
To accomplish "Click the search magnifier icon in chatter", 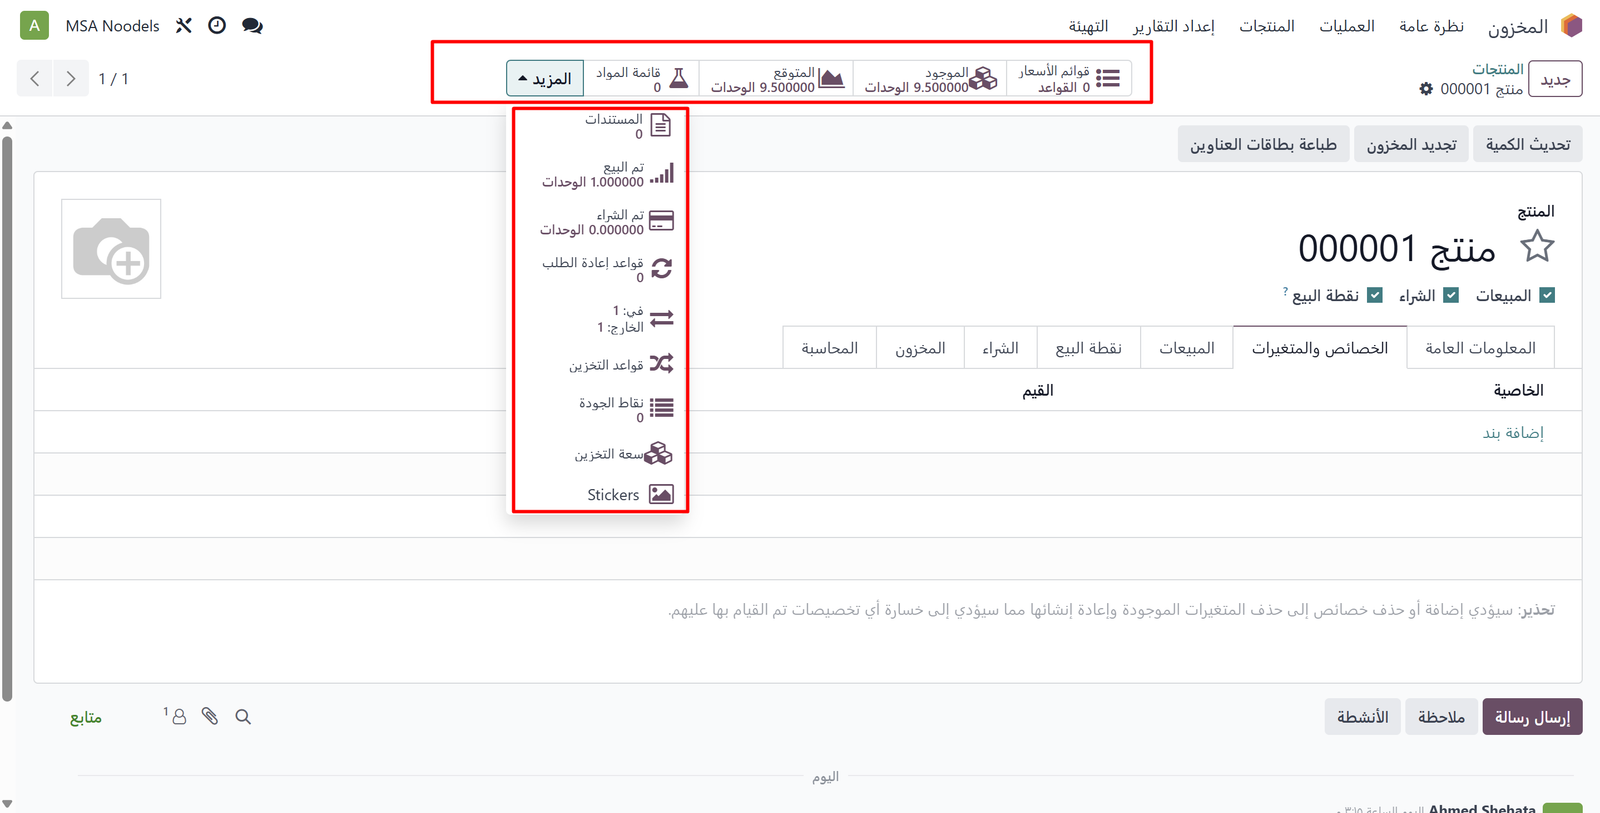I will (x=243, y=716).
